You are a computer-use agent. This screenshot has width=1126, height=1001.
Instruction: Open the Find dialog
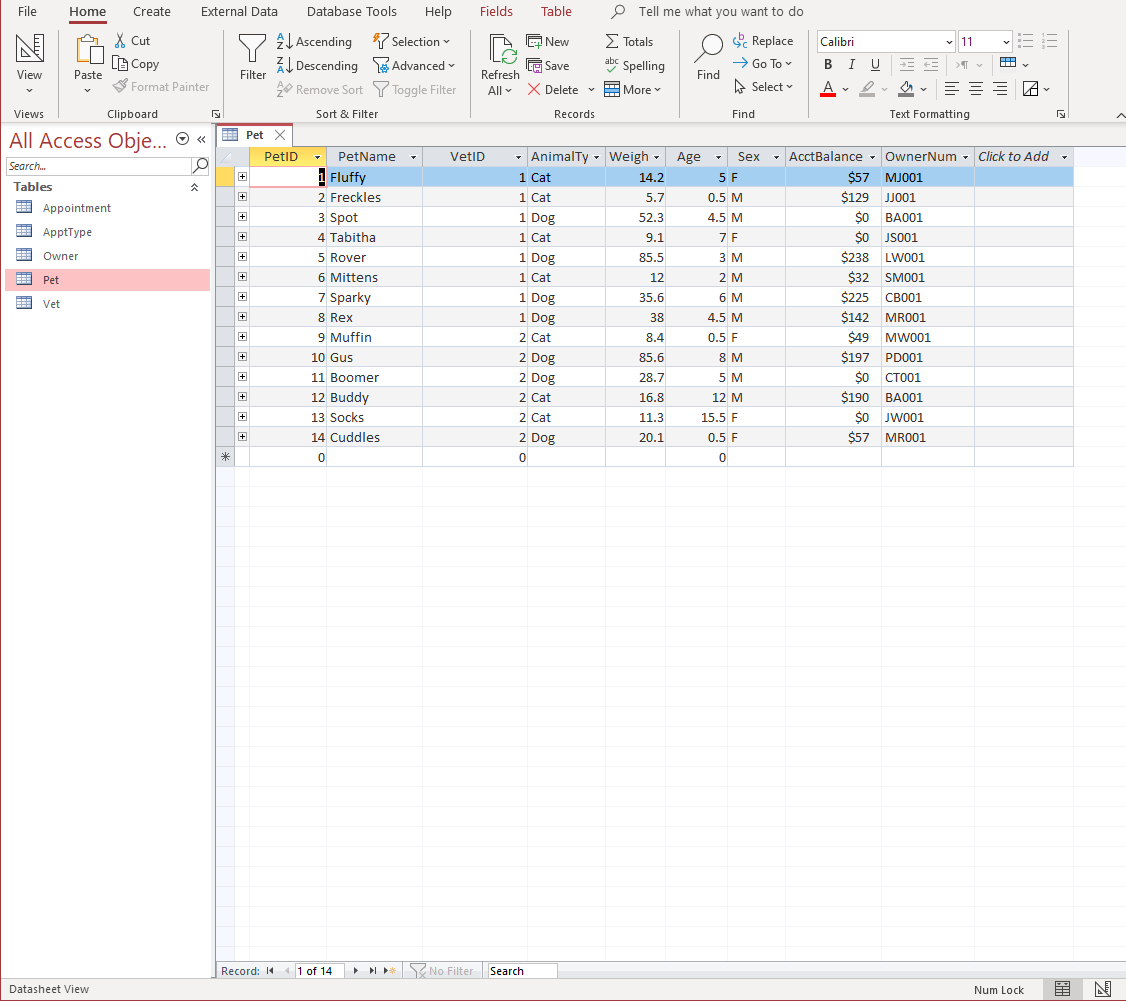[x=708, y=62]
